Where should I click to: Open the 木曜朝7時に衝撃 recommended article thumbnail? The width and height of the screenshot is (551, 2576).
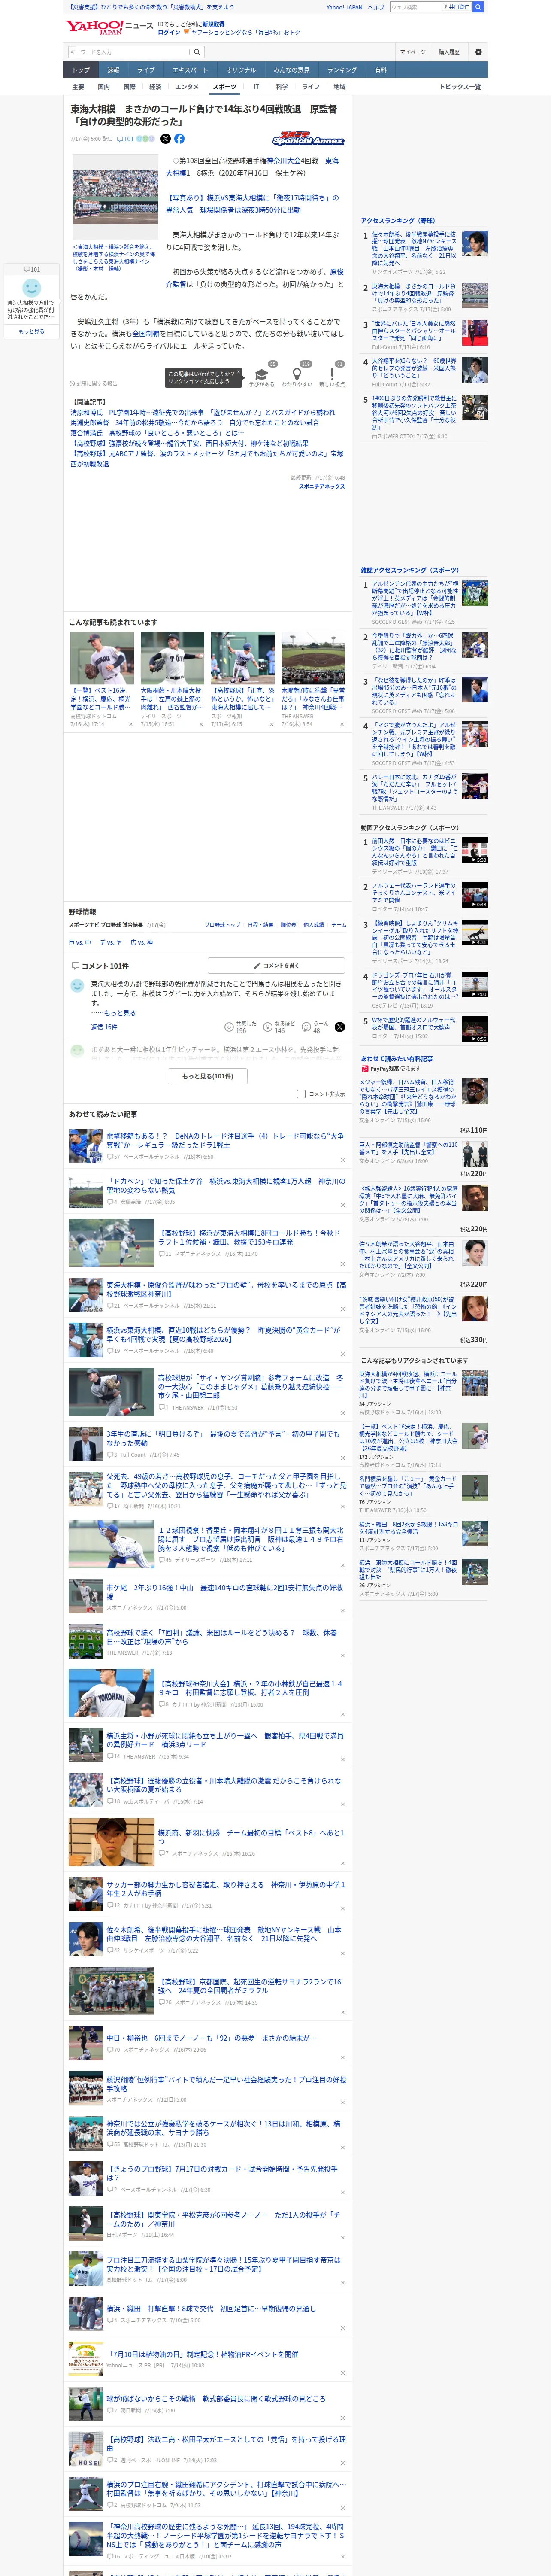click(x=313, y=658)
